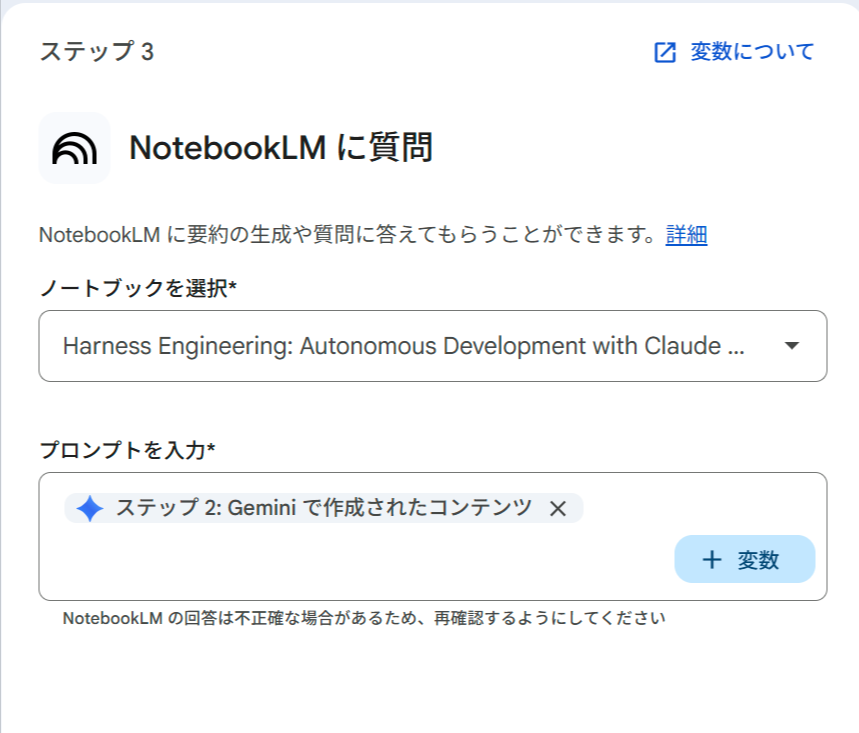The image size is (859, 733).
Task: Focus the プロンプトを入力 text field
Action: point(433,536)
